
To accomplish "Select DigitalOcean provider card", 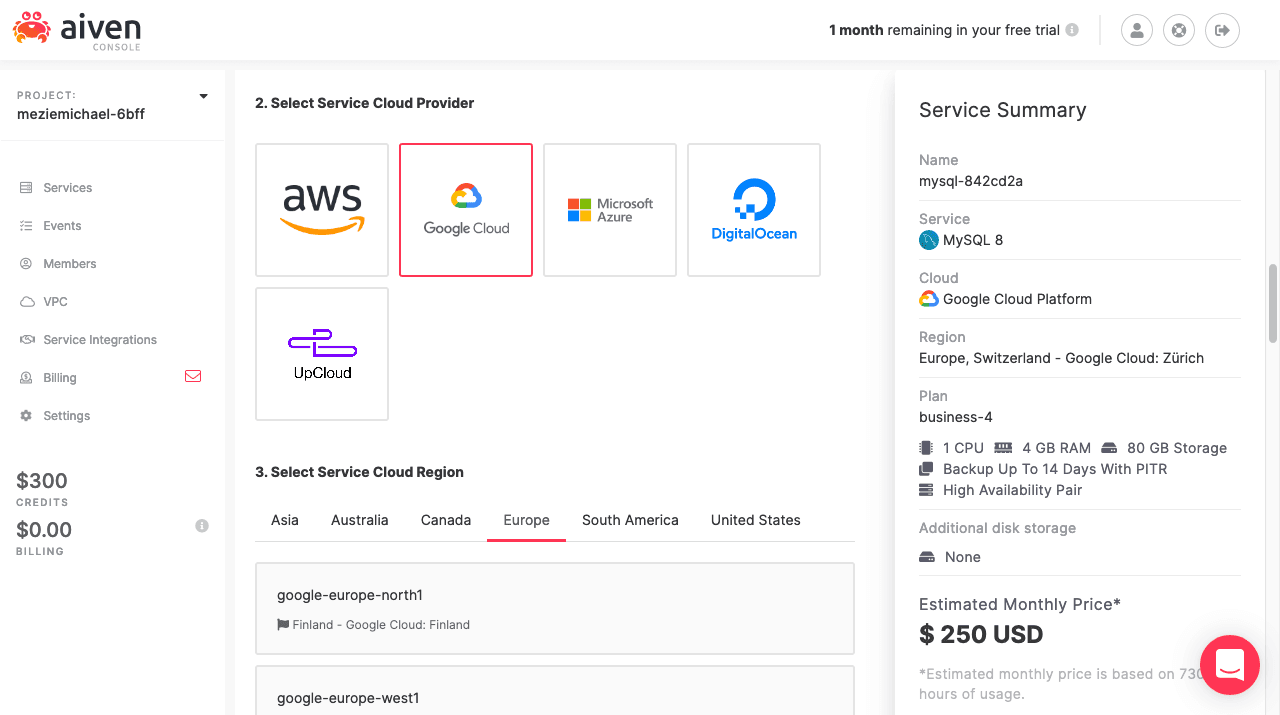I will click(754, 210).
